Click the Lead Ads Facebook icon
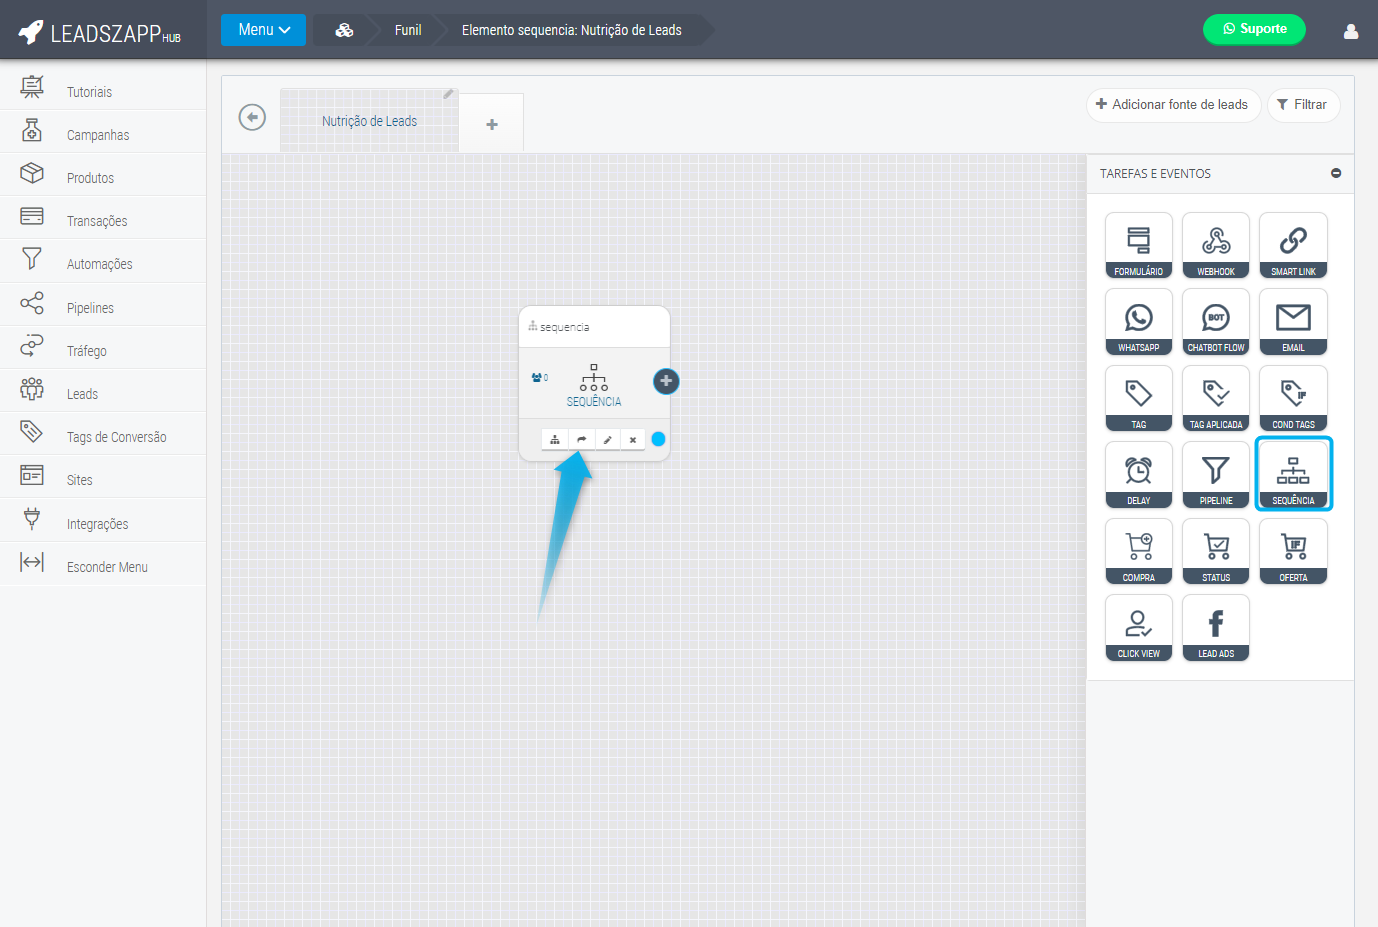This screenshot has height=927, width=1378. tap(1215, 627)
